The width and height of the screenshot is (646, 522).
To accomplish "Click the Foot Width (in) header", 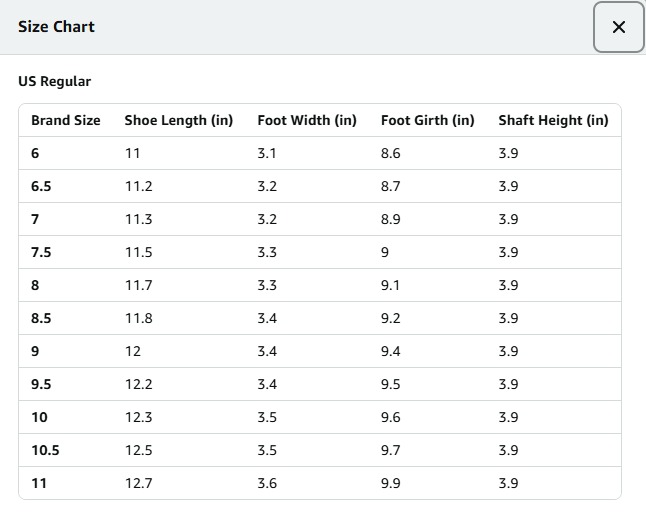I will (306, 120).
